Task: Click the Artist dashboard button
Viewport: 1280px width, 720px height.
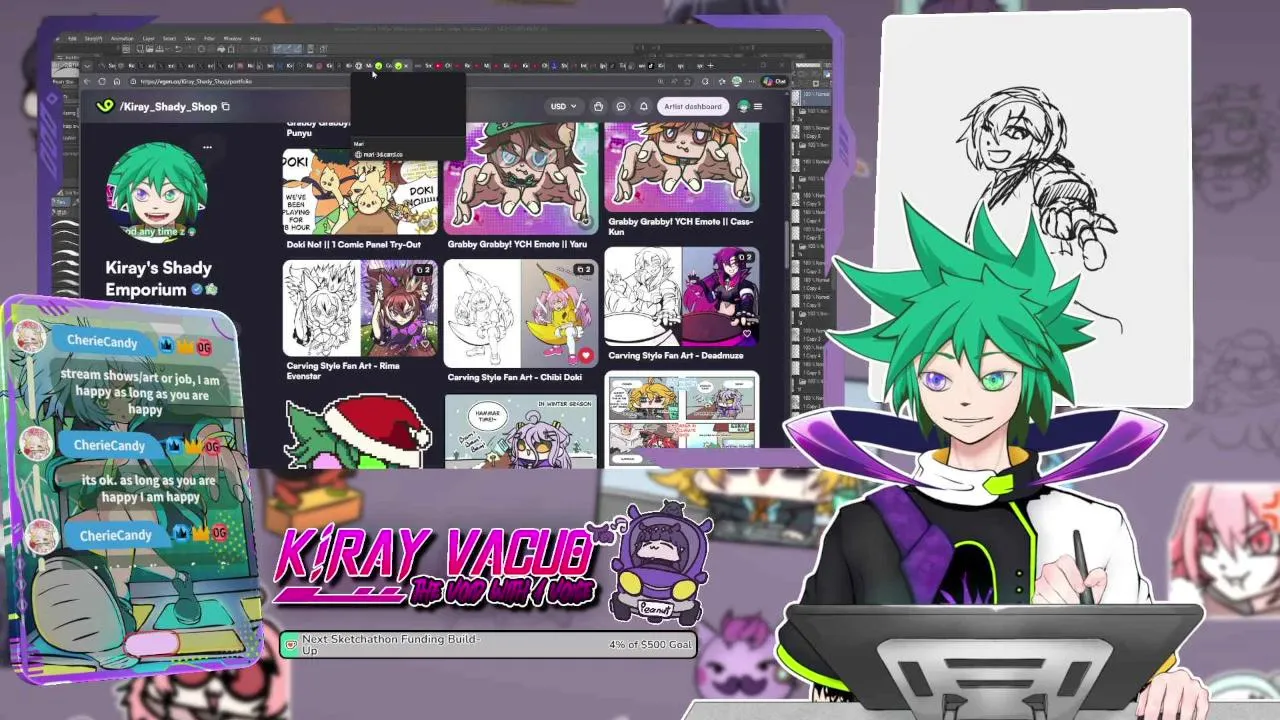Action: 692,106
